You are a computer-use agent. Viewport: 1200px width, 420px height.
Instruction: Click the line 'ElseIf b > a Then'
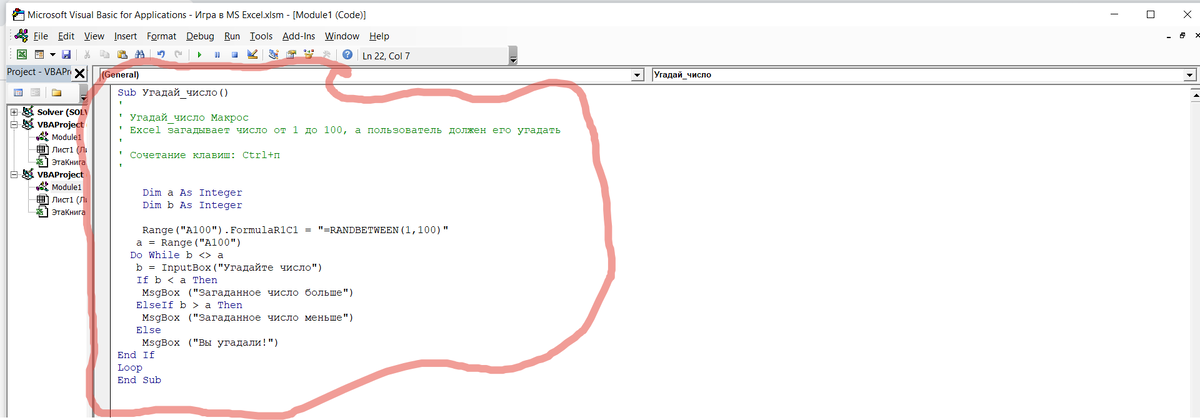coord(189,305)
